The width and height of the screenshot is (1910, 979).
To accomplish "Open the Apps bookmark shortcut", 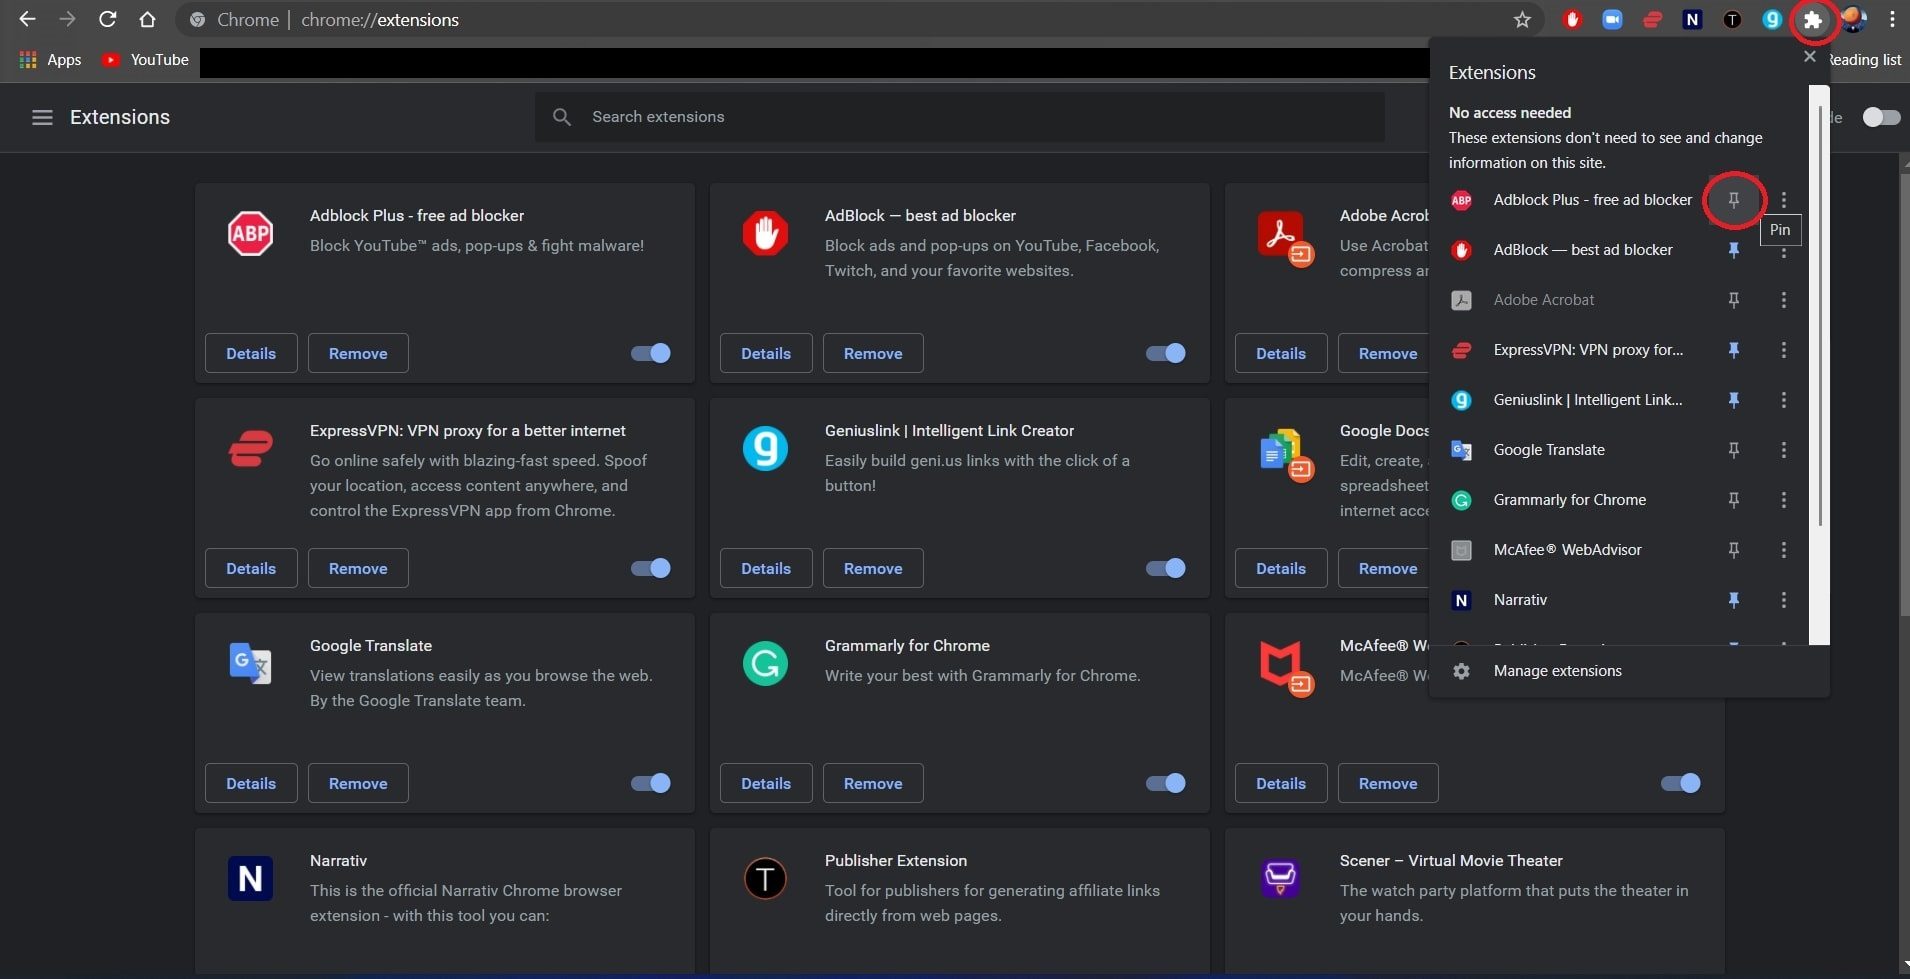I will [50, 60].
